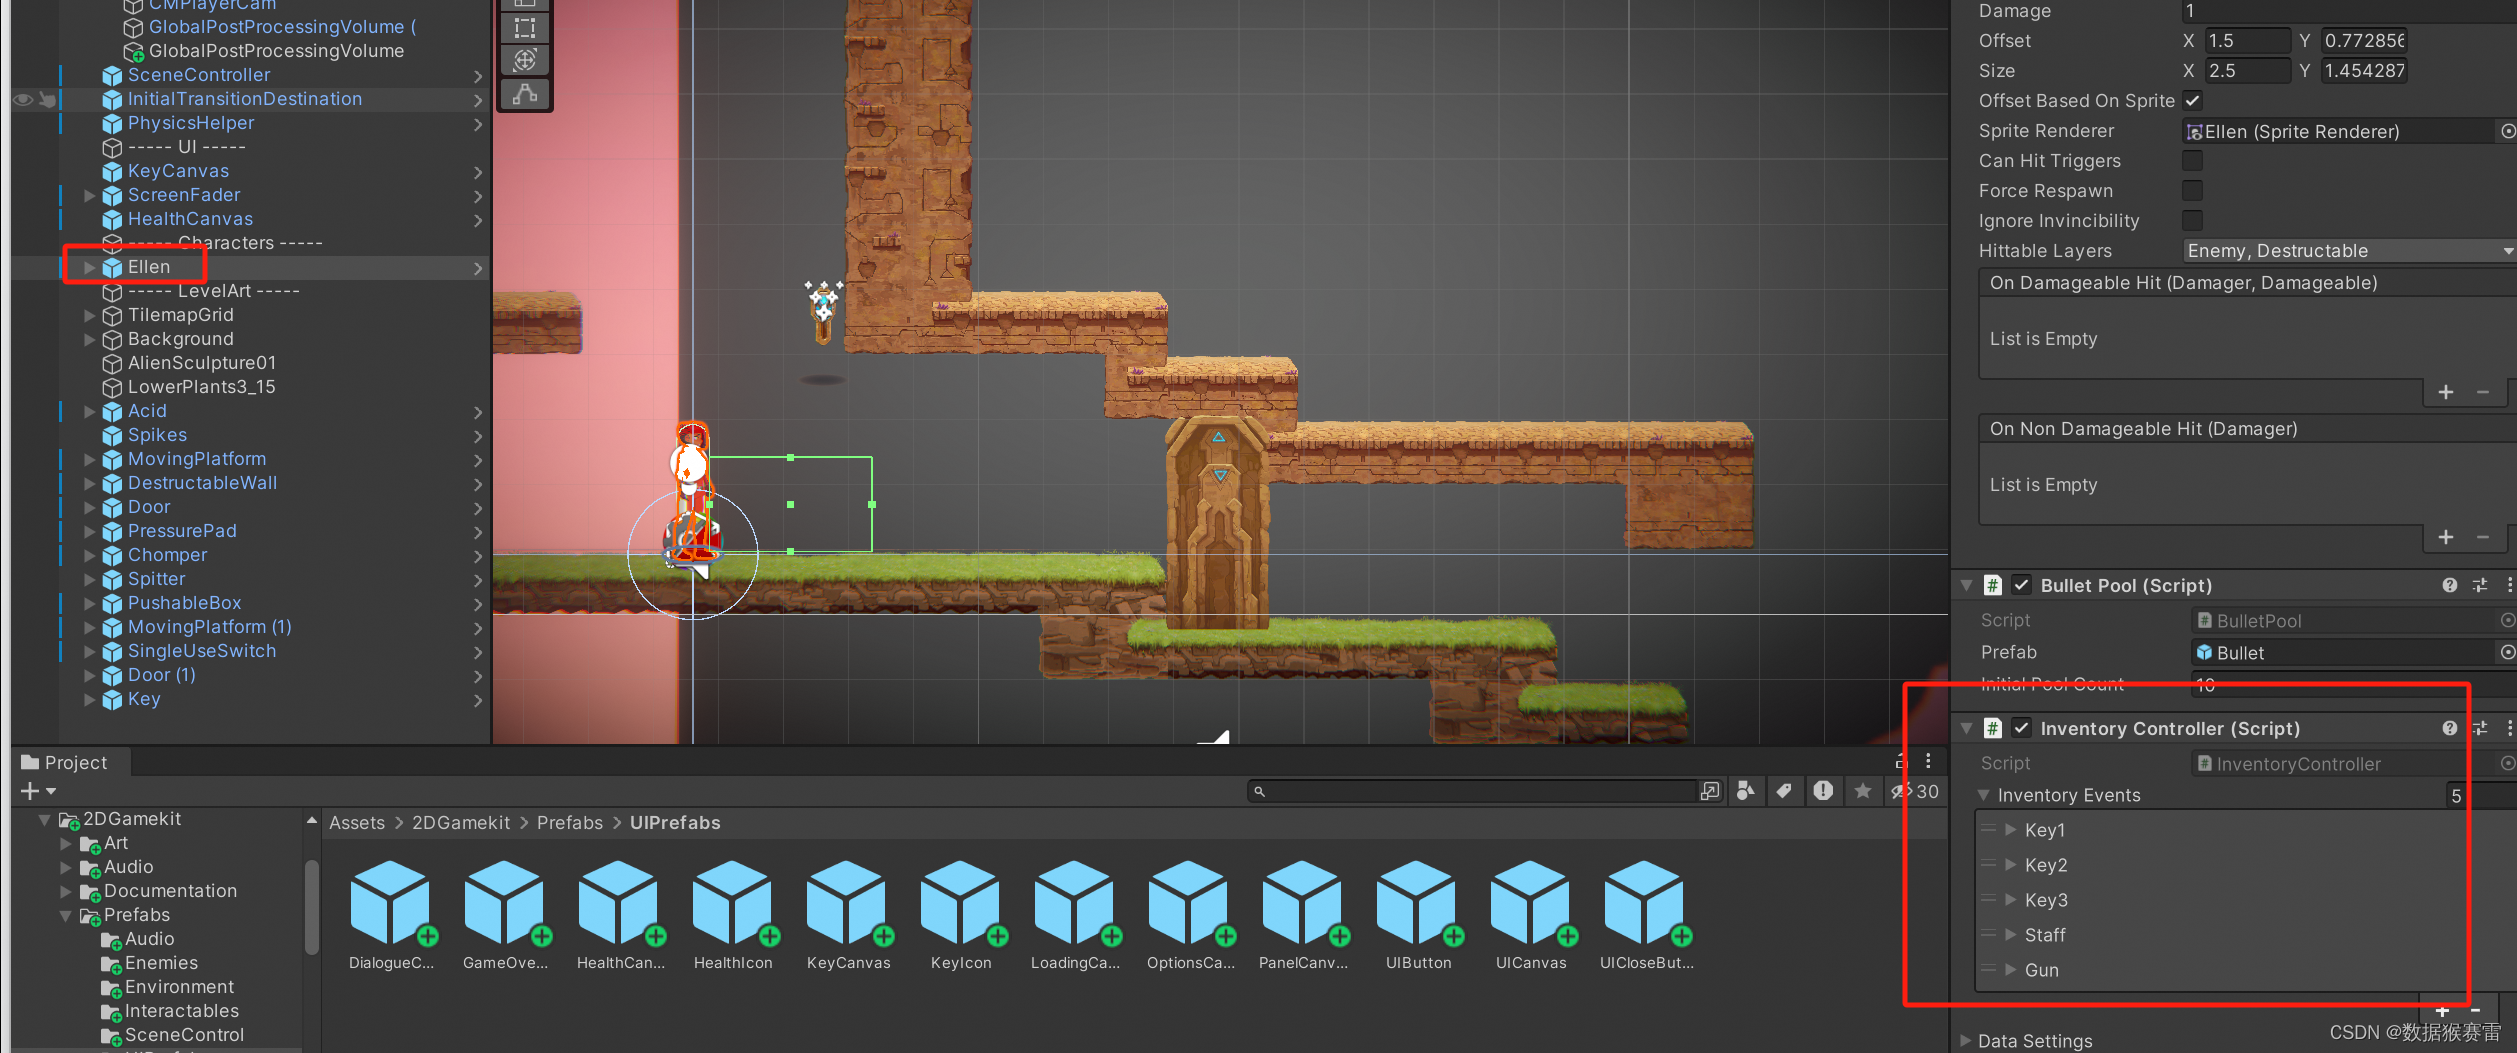
Task: Select the UIButton prefab asset
Action: (x=1418, y=915)
